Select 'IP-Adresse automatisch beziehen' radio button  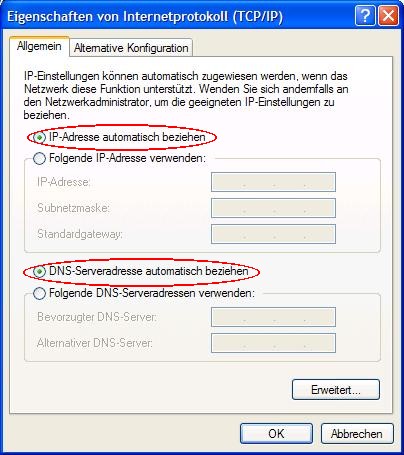click(40, 137)
